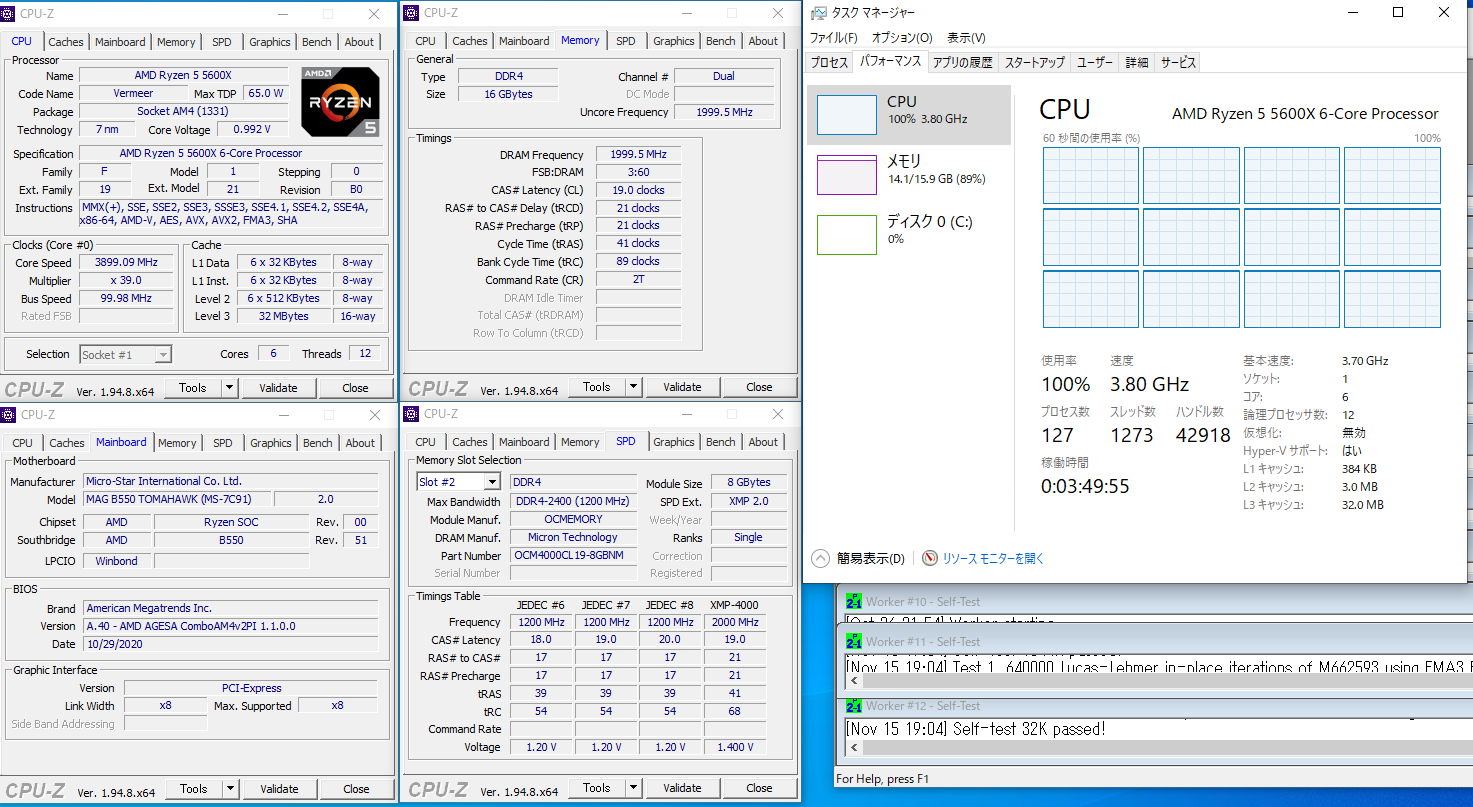Open the About tab in the CPU-Z SPD window
Image resolution: width=1473 pixels, height=807 pixels.
[763, 442]
